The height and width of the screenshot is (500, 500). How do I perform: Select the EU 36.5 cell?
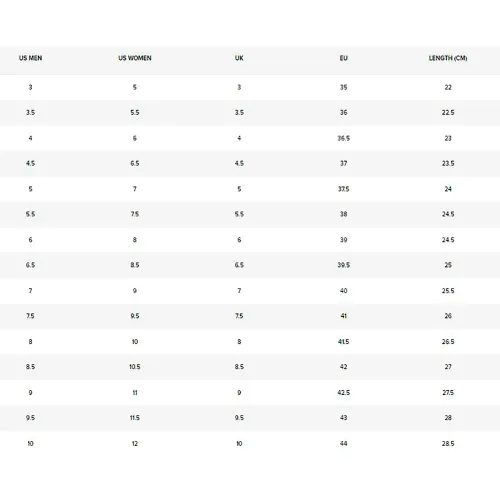pyautogui.click(x=343, y=138)
